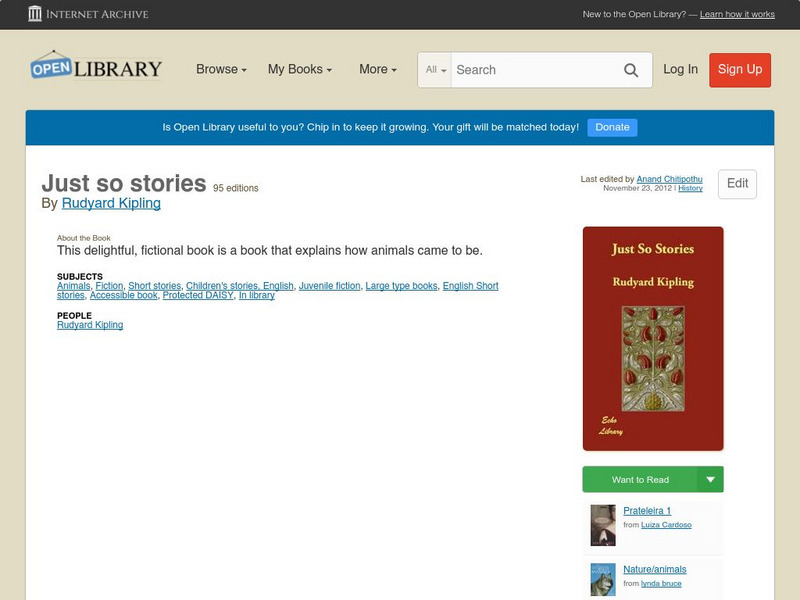This screenshot has height=600, width=800.
Task: Open the History link
Action: (690, 188)
